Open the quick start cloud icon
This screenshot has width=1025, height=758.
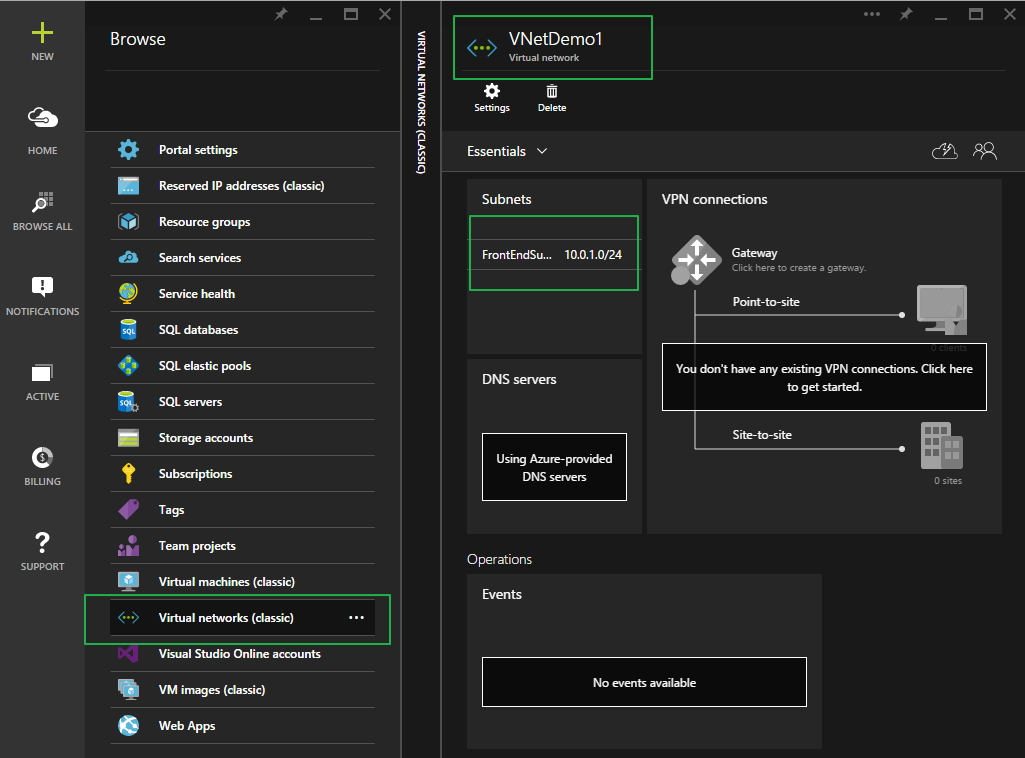(945, 151)
